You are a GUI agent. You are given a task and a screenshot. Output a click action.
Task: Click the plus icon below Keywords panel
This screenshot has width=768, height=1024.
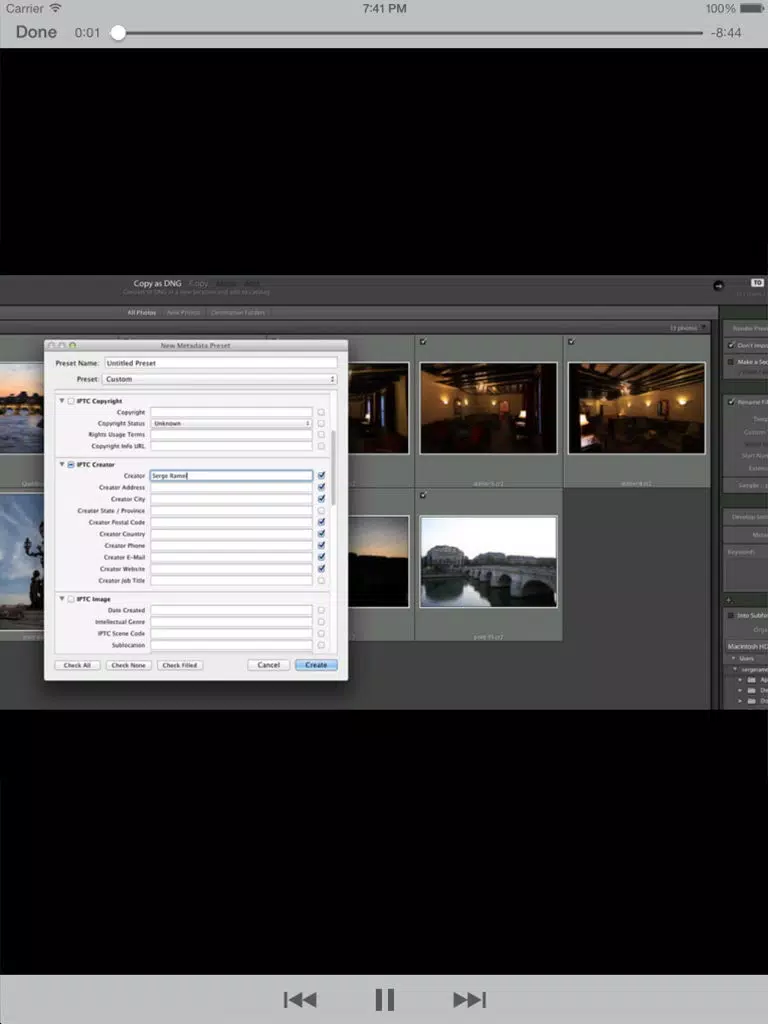click(729, 600)
